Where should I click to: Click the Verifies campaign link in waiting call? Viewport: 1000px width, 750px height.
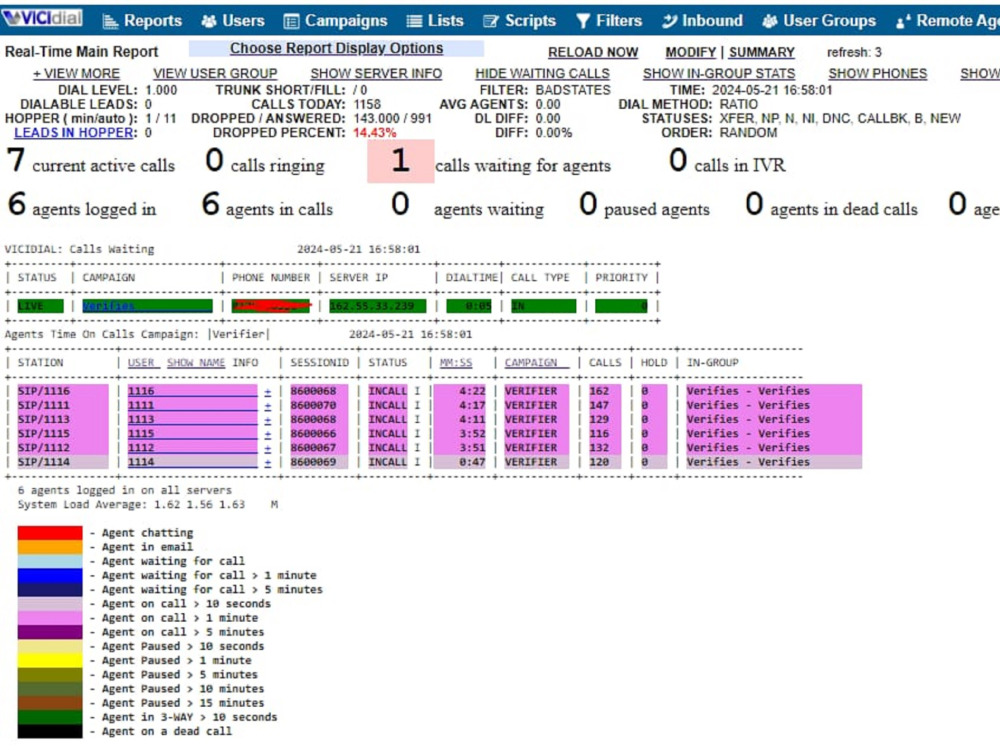click(x=147, y=306)
